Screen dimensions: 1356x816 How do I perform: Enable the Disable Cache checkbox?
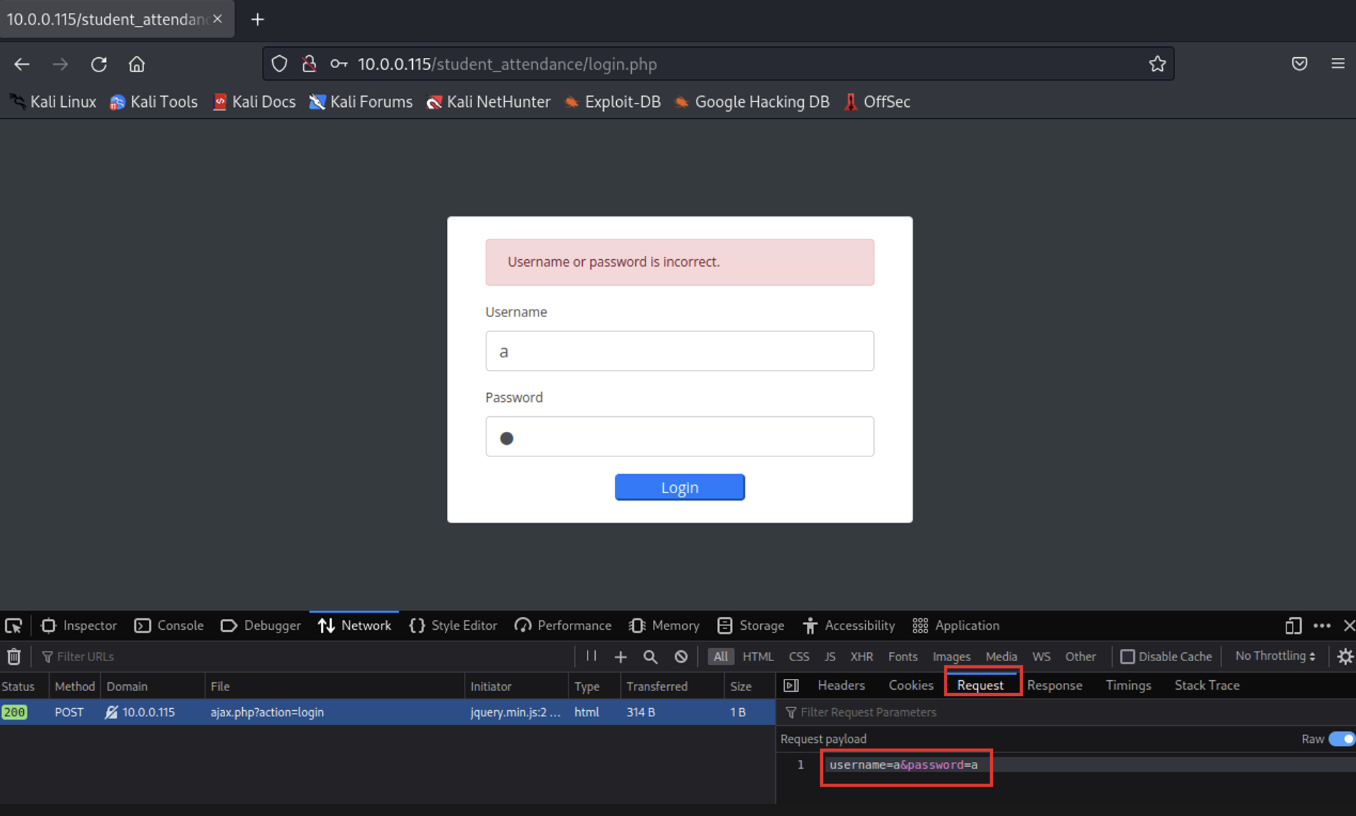pyautogui.click(x=1127, y=657)
